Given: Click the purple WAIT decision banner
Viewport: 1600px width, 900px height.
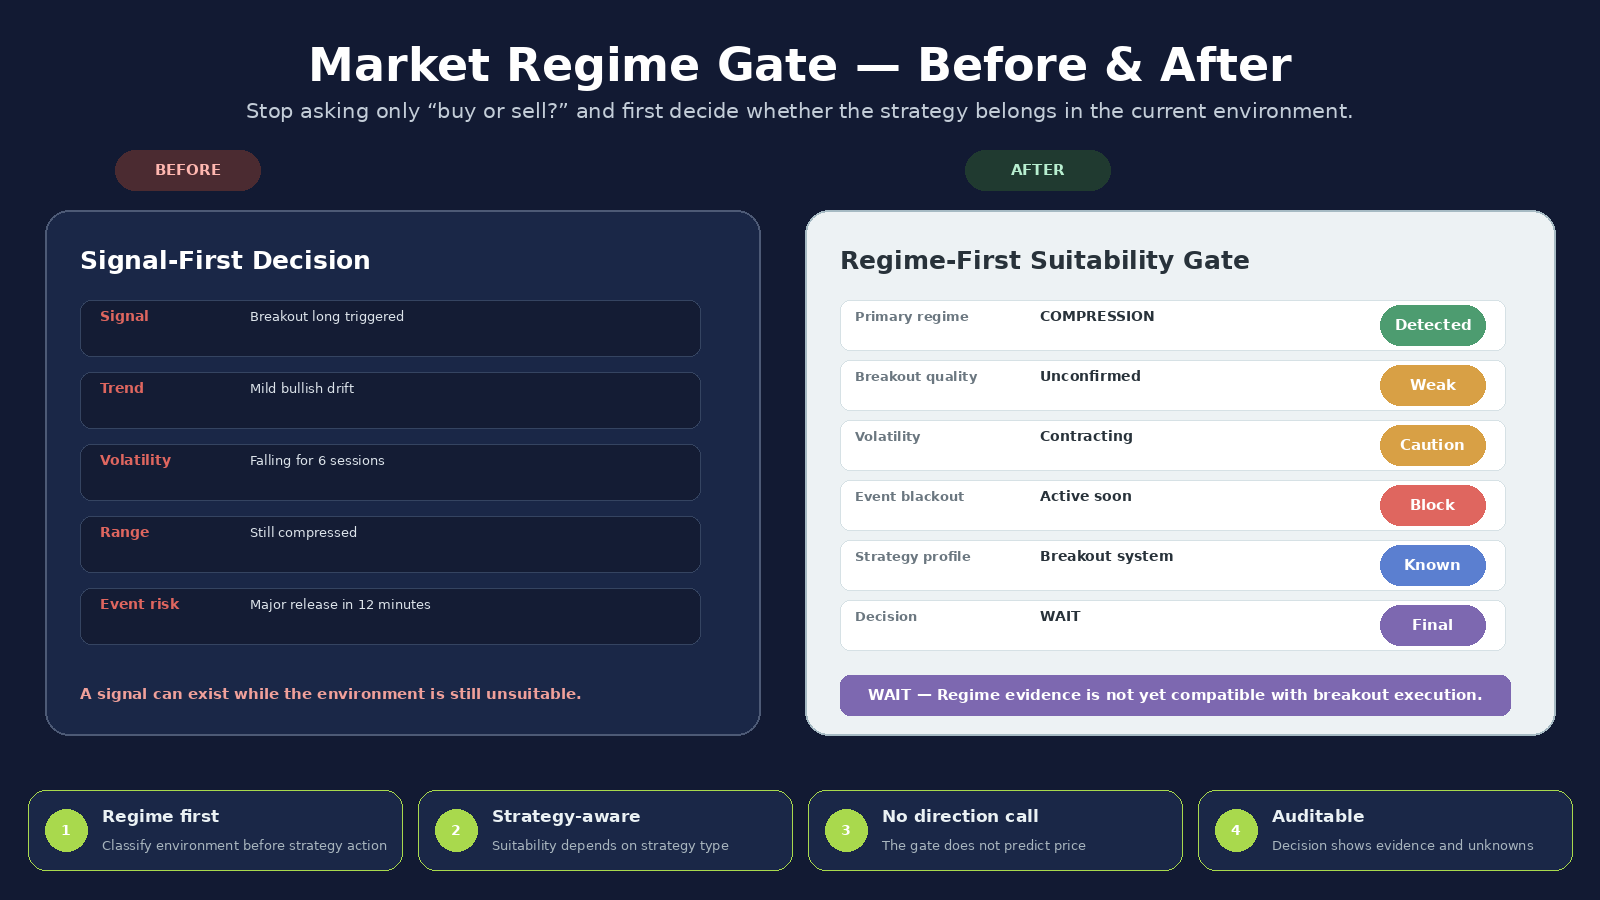Looking at the screenshot, I should click(x=1175, y=695).
